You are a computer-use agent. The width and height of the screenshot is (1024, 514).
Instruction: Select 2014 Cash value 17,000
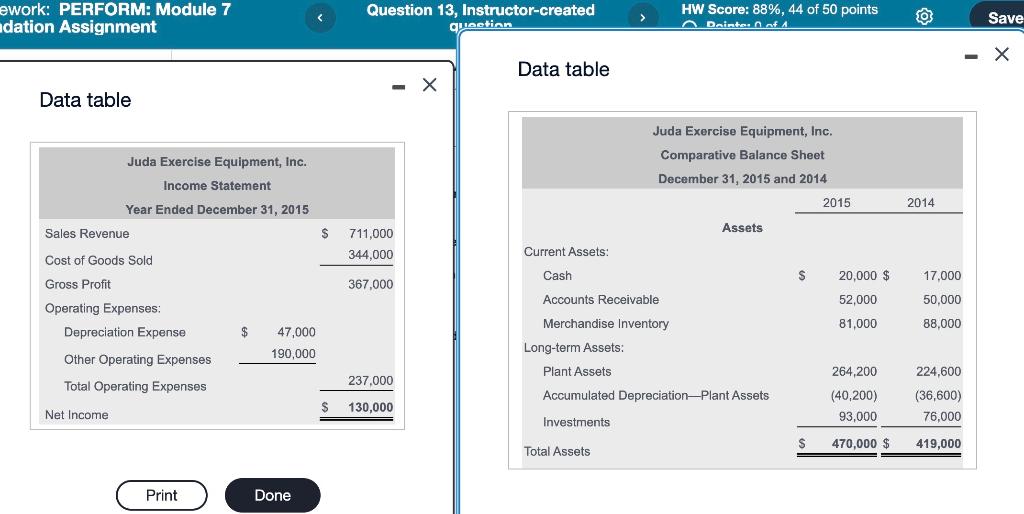point(942,276)
